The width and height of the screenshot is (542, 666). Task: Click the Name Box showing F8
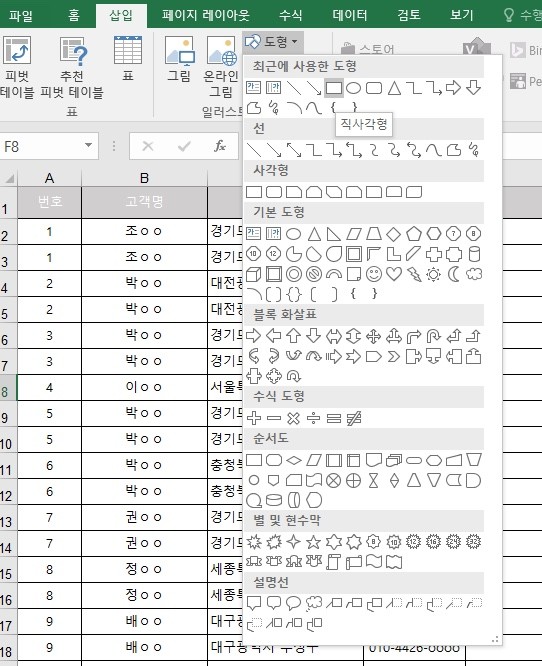point(42,147)
